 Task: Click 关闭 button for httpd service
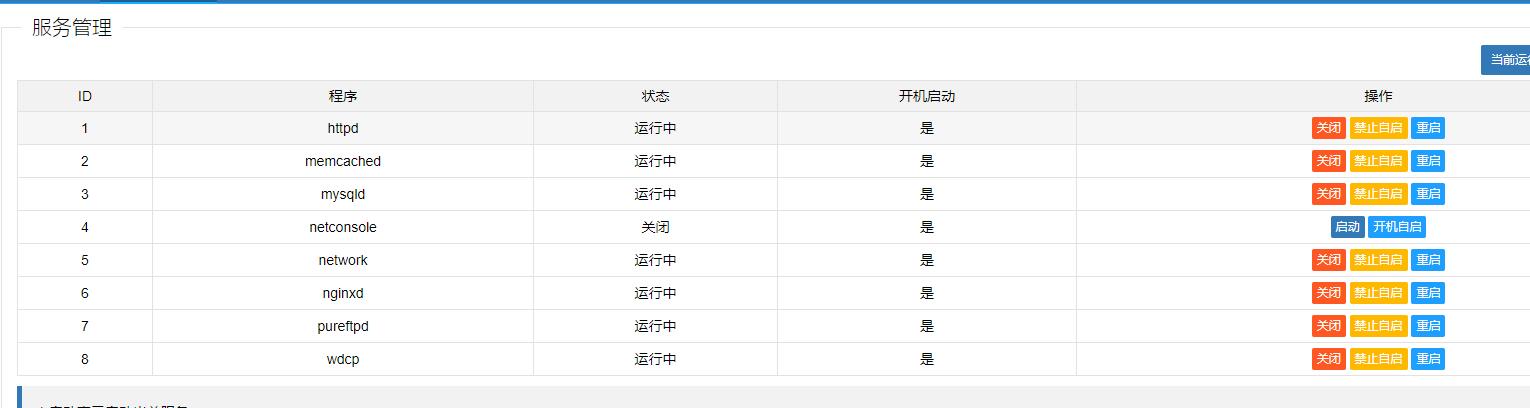[1328, 128]
